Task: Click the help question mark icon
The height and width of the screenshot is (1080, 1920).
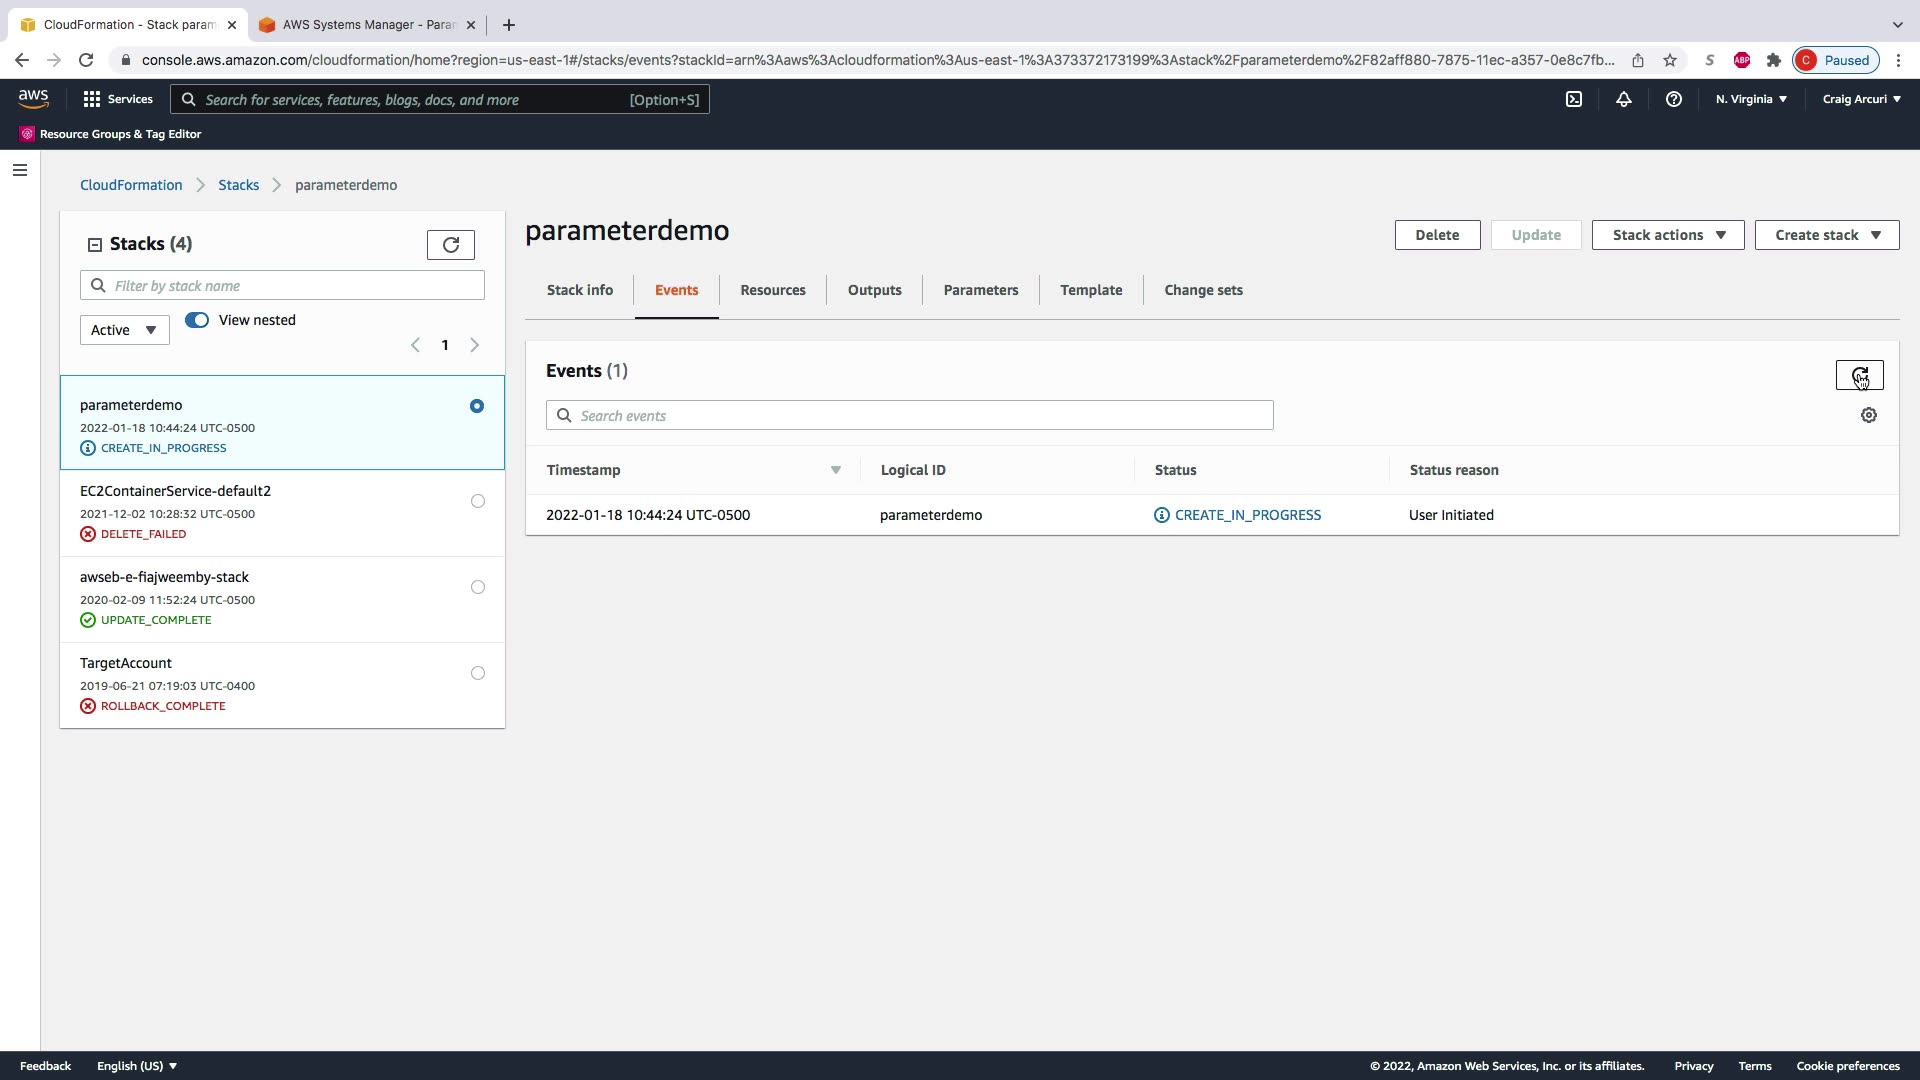Action: pyautogui.click(x=1674, y=99)
